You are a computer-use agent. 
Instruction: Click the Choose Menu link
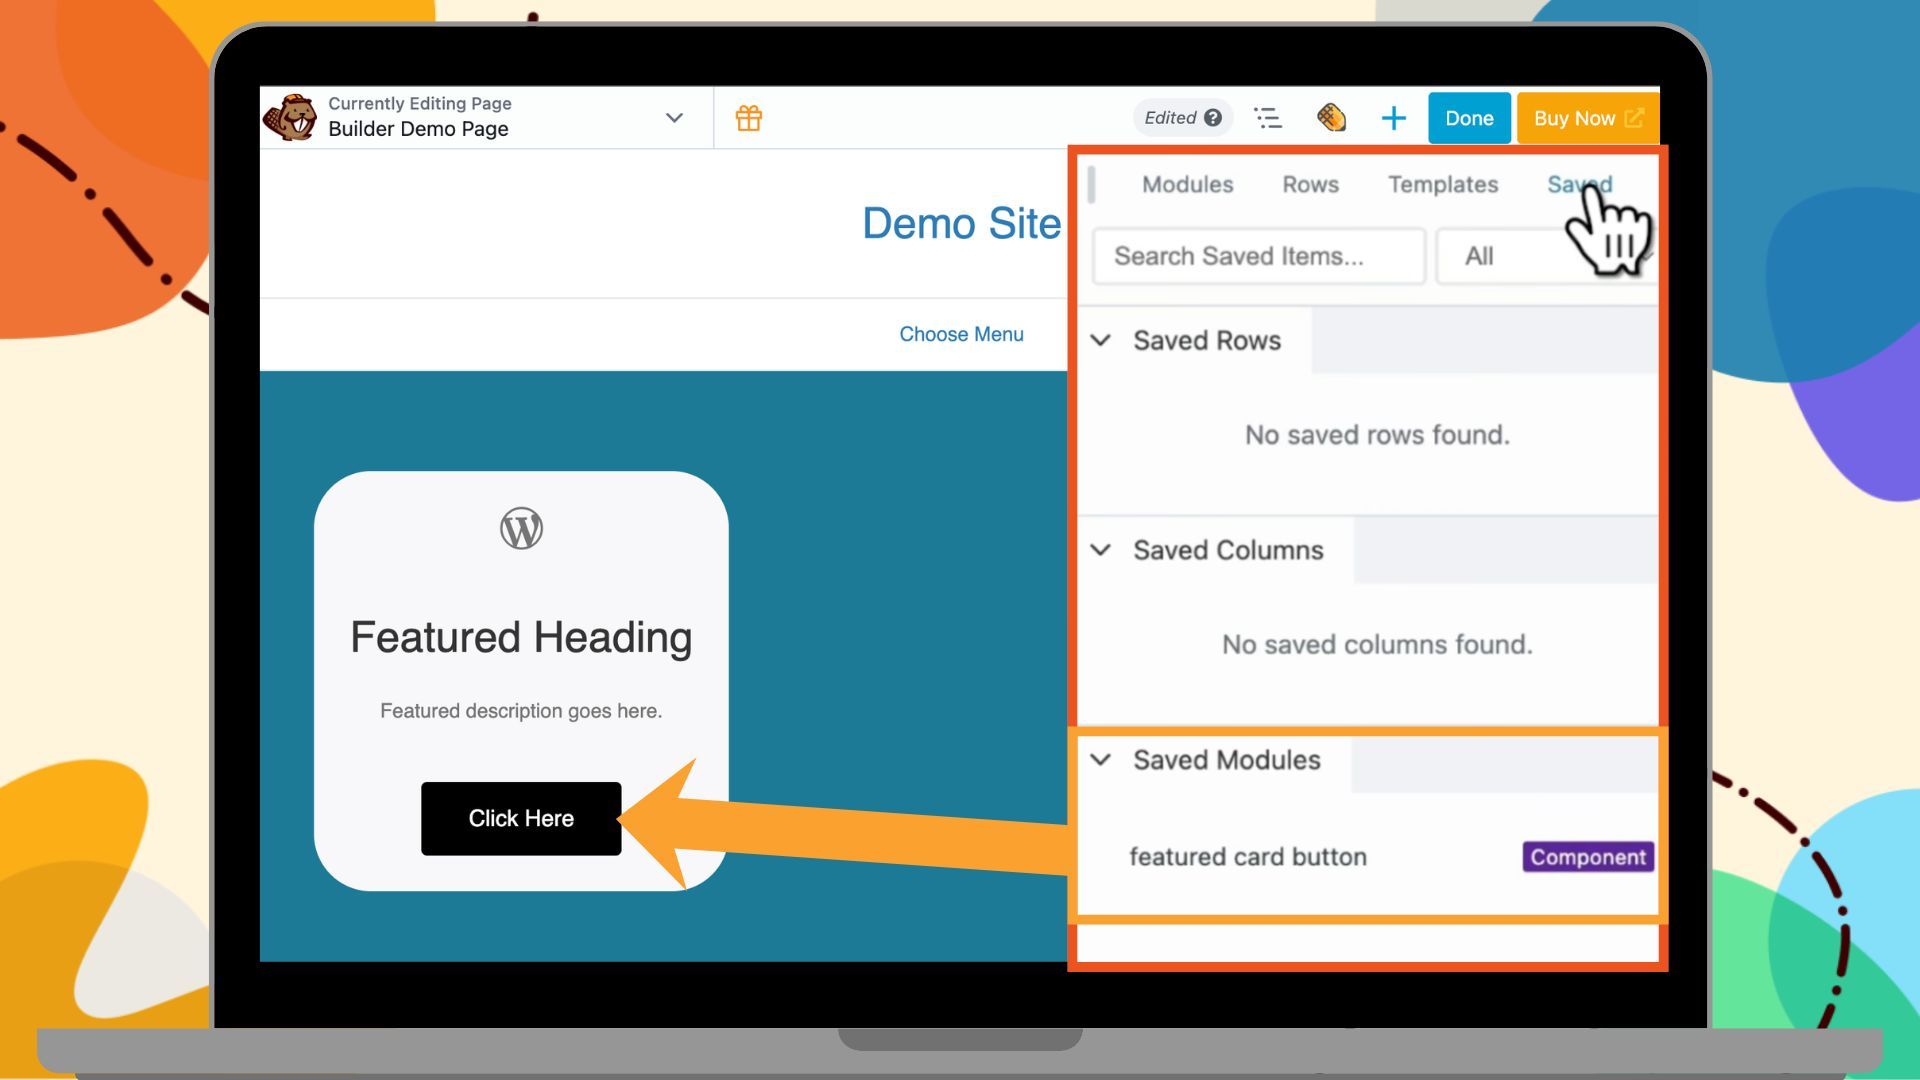coord(961,334)
